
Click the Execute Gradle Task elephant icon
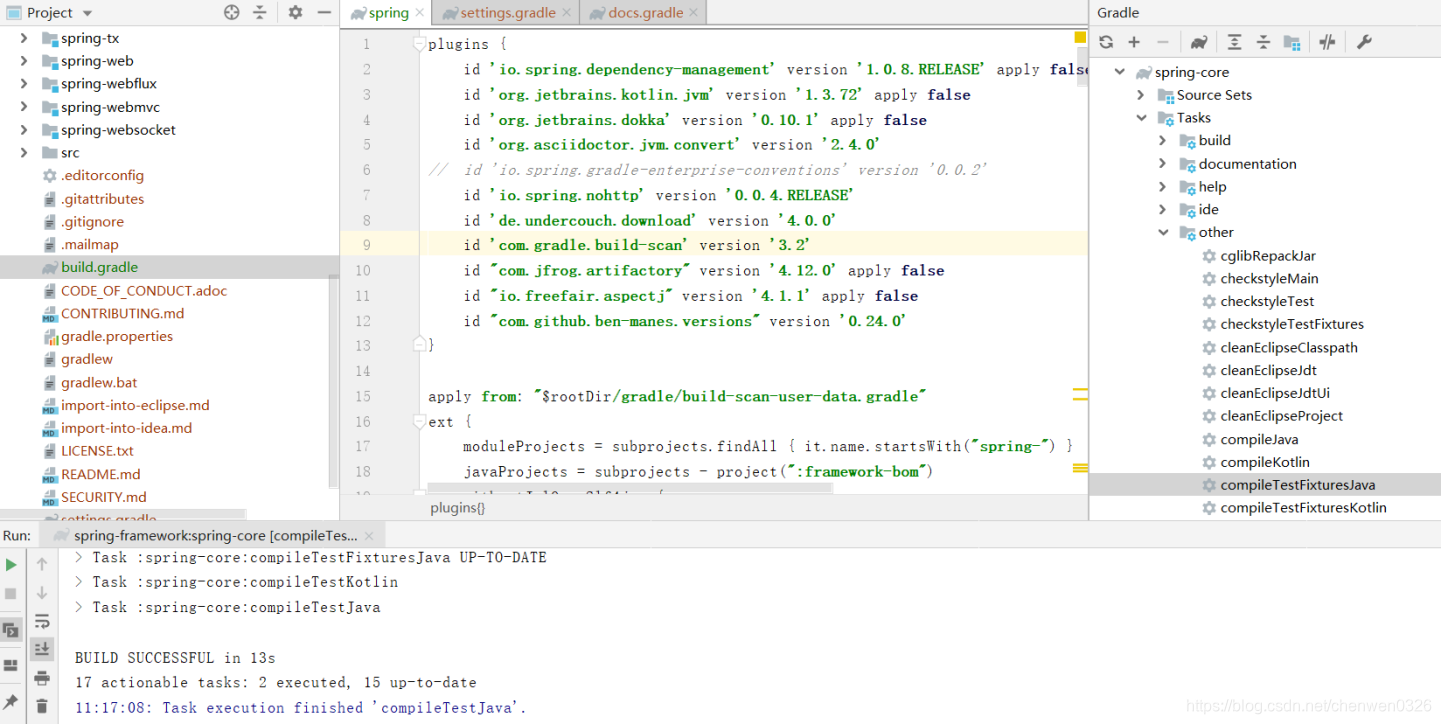[1198, 42]
